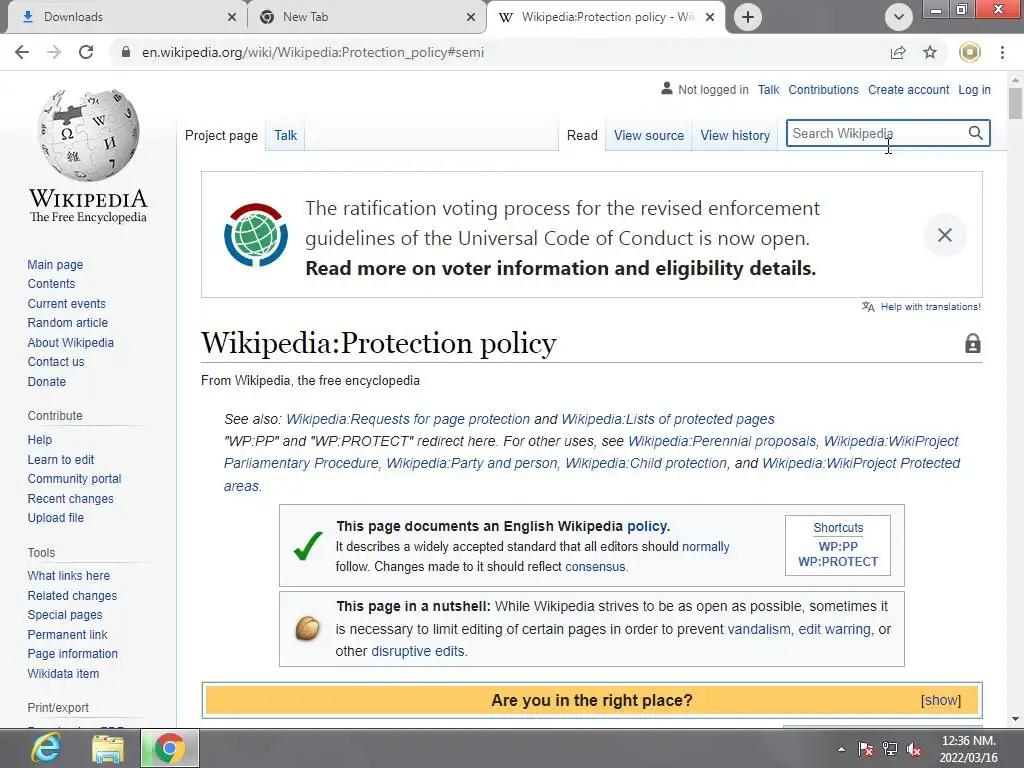Open the Contributions link
Screen dimensions: 1024x768
pos(823,89)
